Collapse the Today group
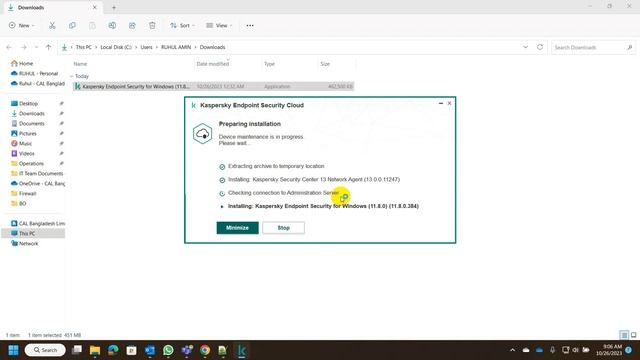Image resolution: width=640 pixels, height=360 pixels. (72, 76)
